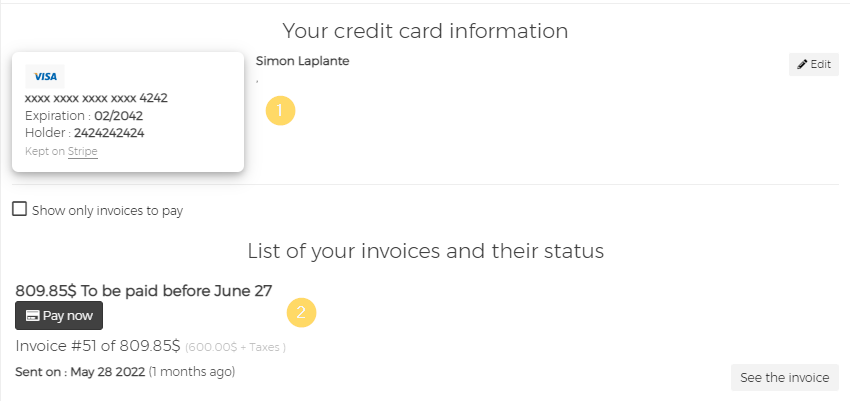Click the credit card icon on Pay now

pyautogui.click(x=33, y=315)
